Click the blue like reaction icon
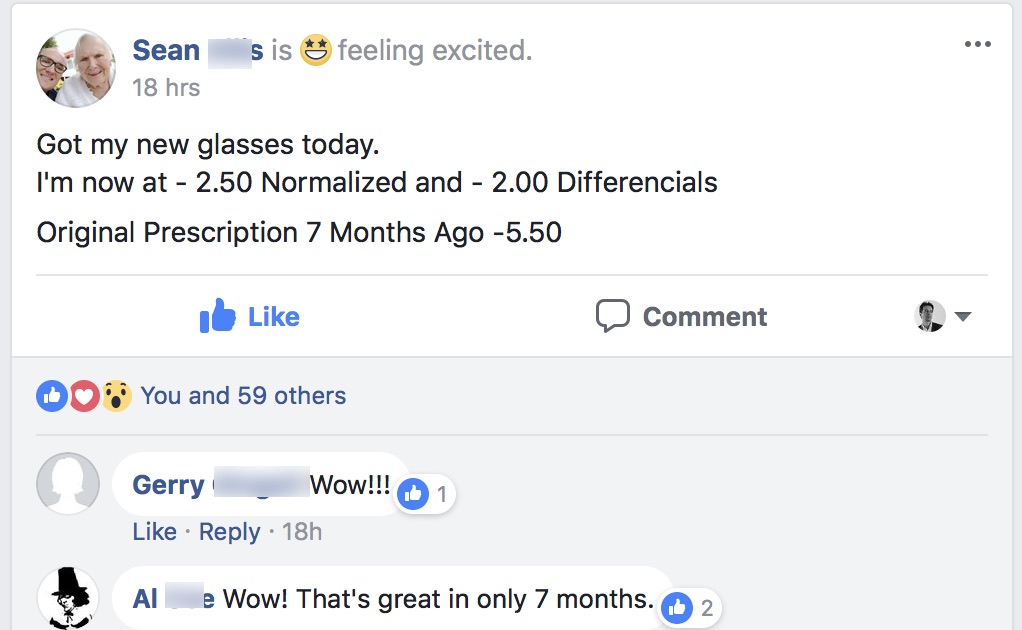 [x=52, y=396]
